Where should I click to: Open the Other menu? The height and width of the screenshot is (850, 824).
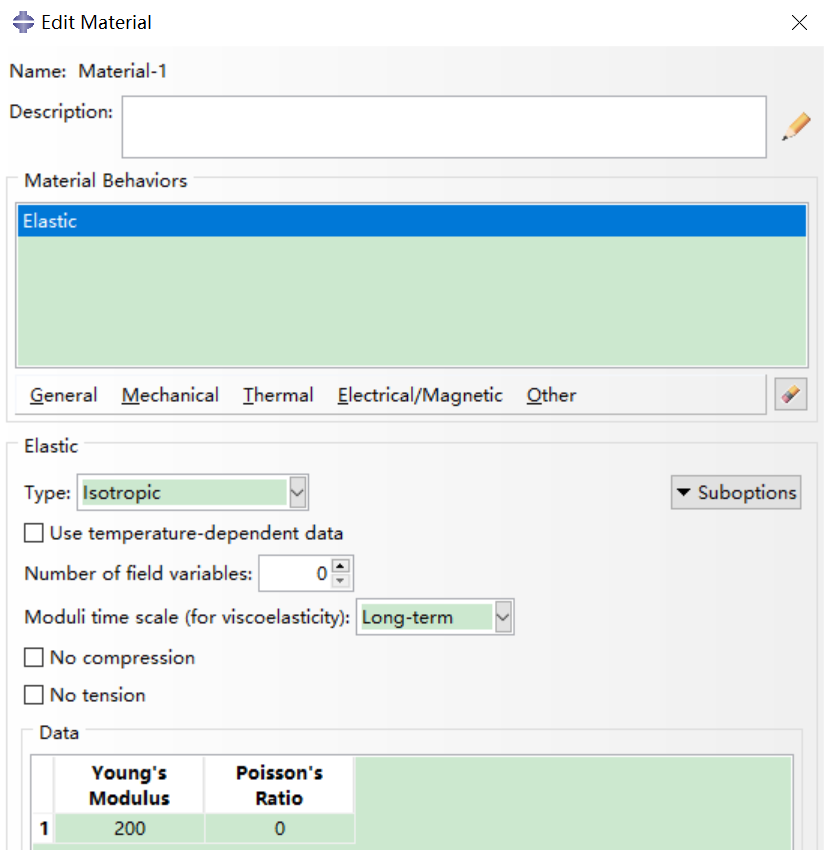coord(551,395)
